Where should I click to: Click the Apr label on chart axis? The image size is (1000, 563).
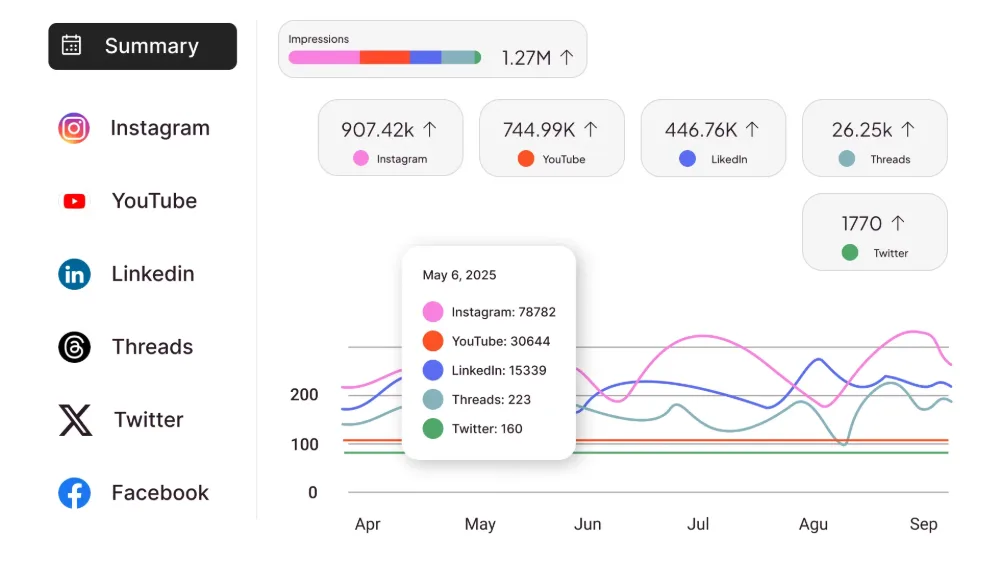(367, 524)
